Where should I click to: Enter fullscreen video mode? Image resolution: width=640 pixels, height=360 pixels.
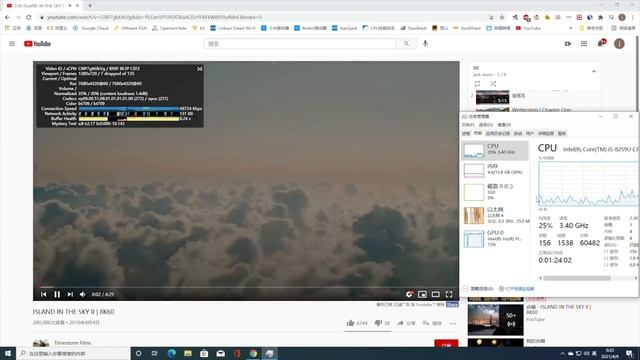[449, 294]
